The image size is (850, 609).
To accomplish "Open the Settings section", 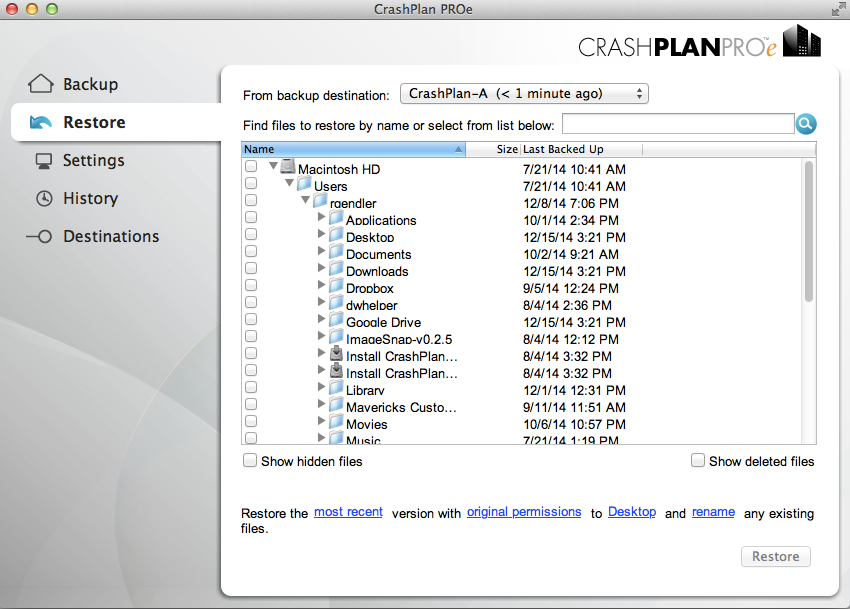I will tap(93, 161).
